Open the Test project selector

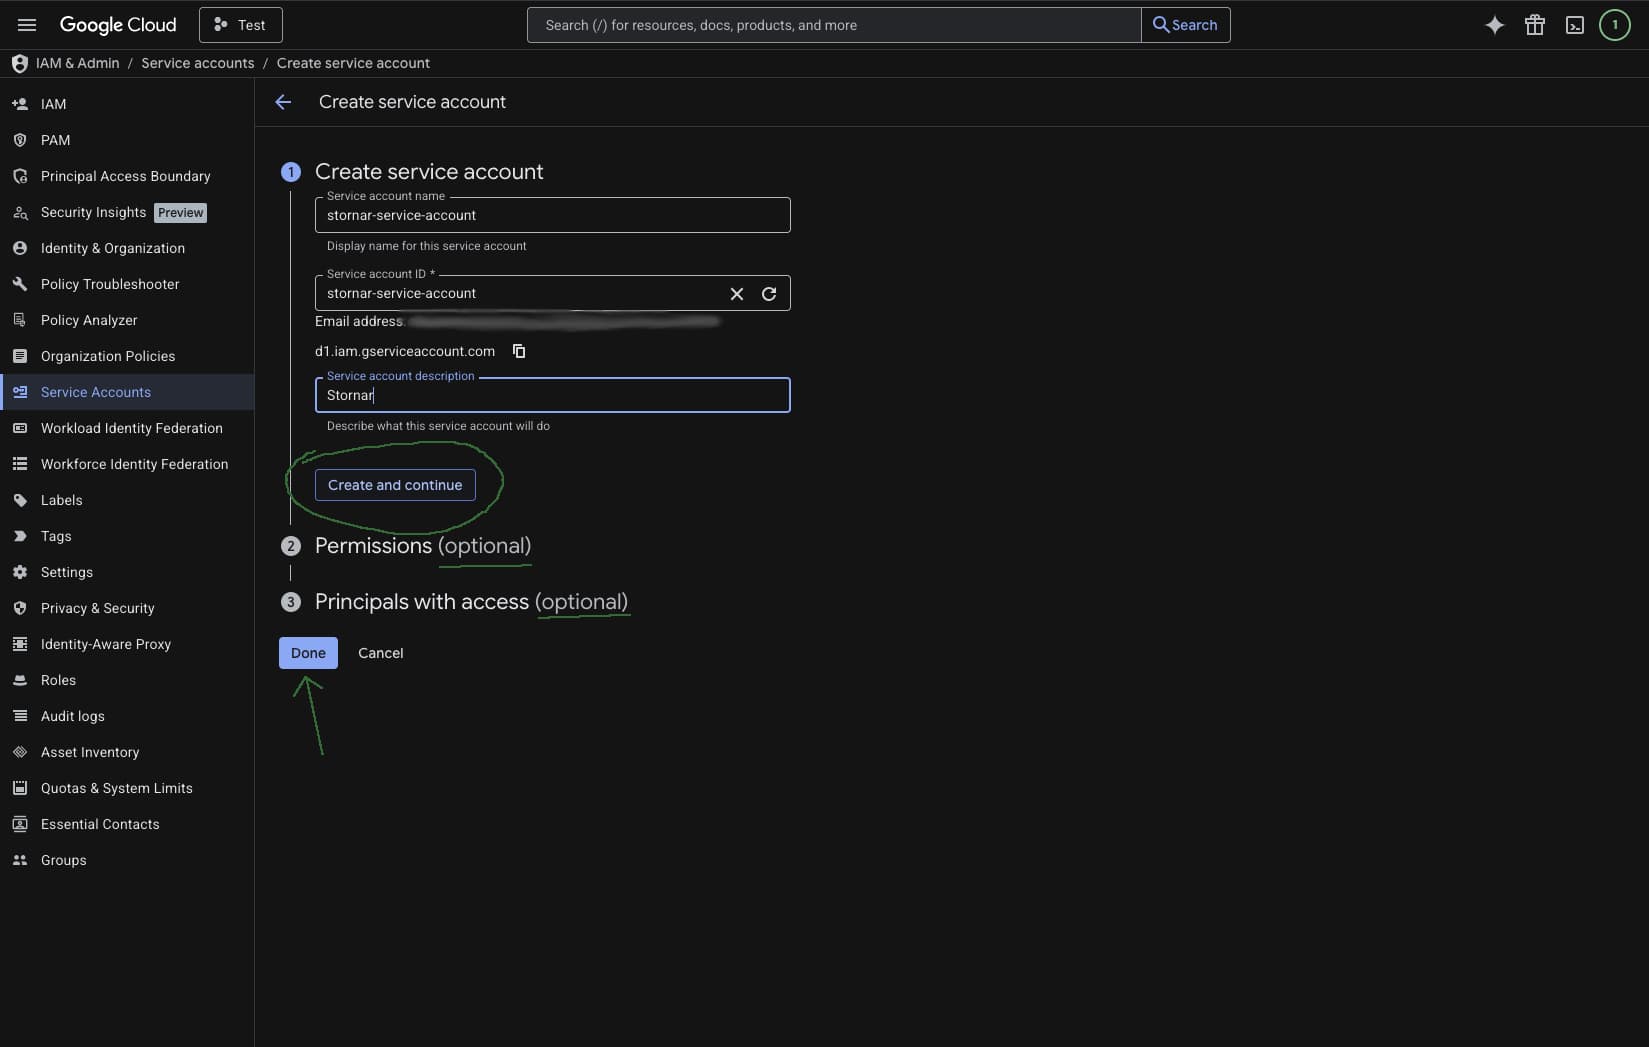coord(241,25)
